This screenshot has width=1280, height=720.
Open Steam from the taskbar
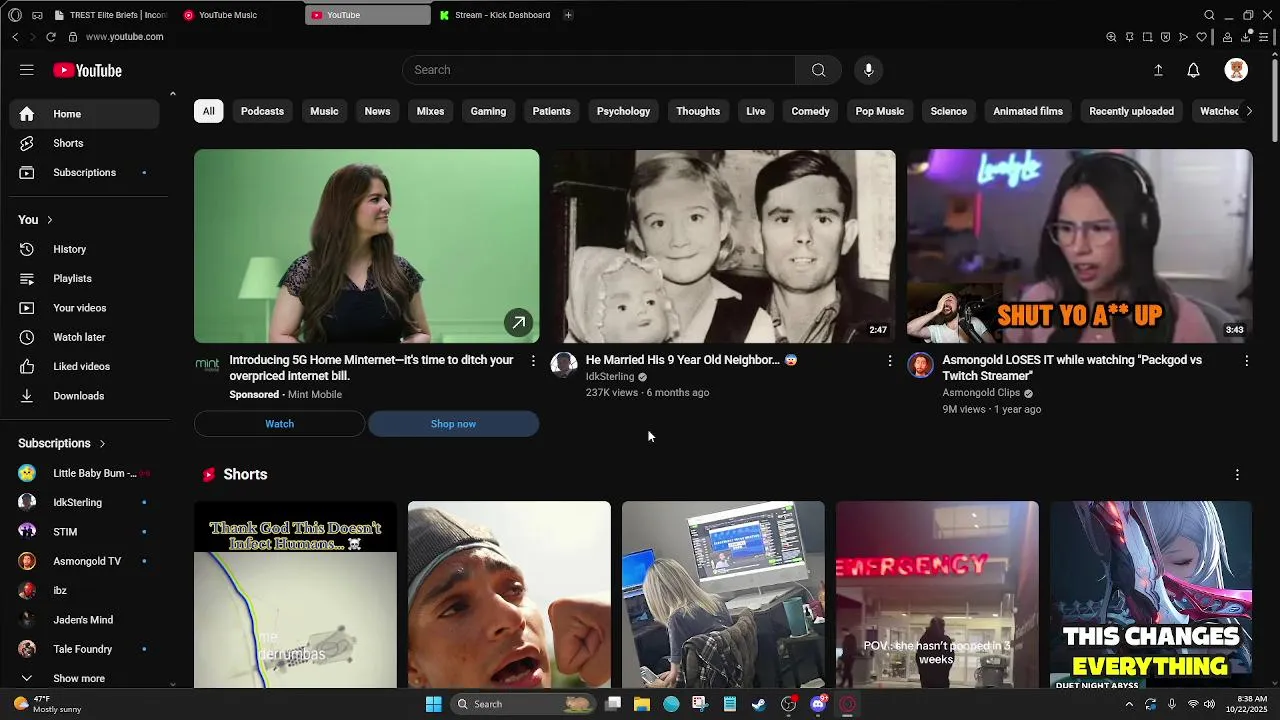759,704
